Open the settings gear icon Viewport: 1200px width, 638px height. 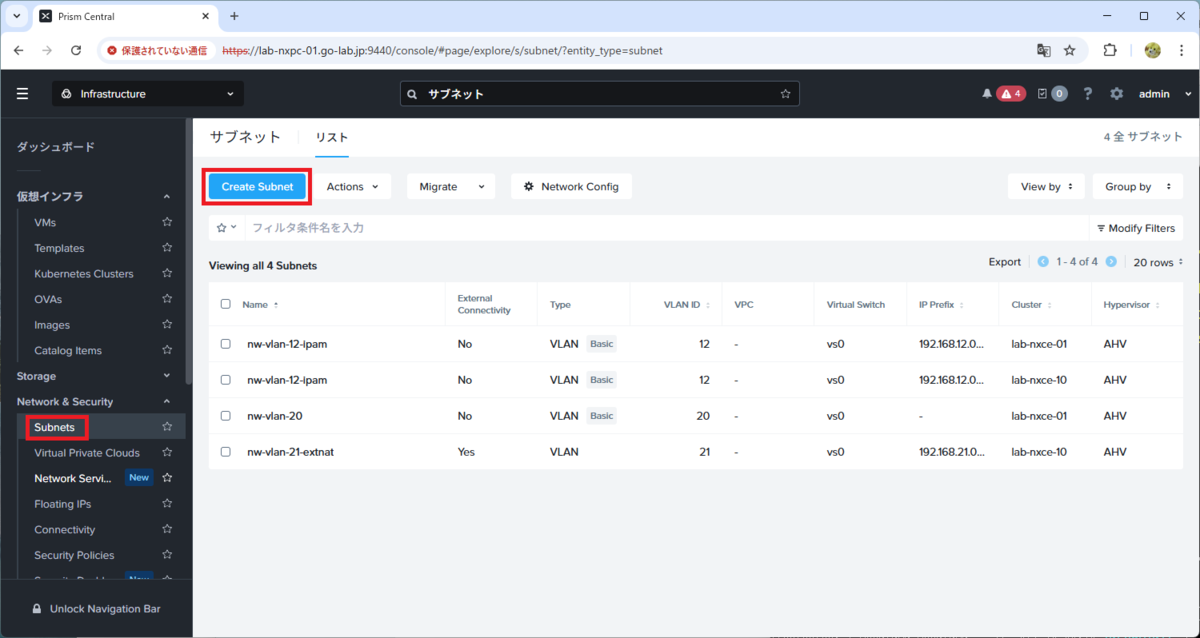[1117, 94]
